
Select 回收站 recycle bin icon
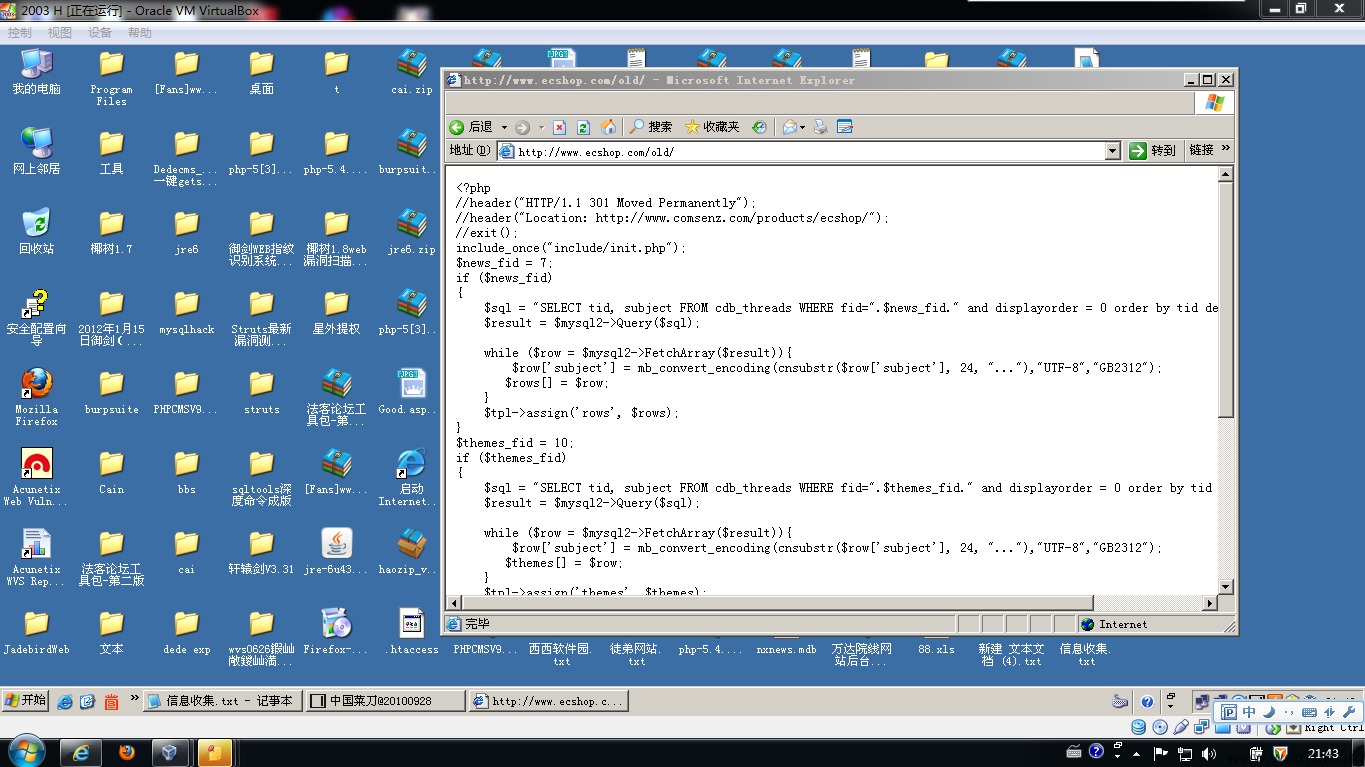click(37, 232)
